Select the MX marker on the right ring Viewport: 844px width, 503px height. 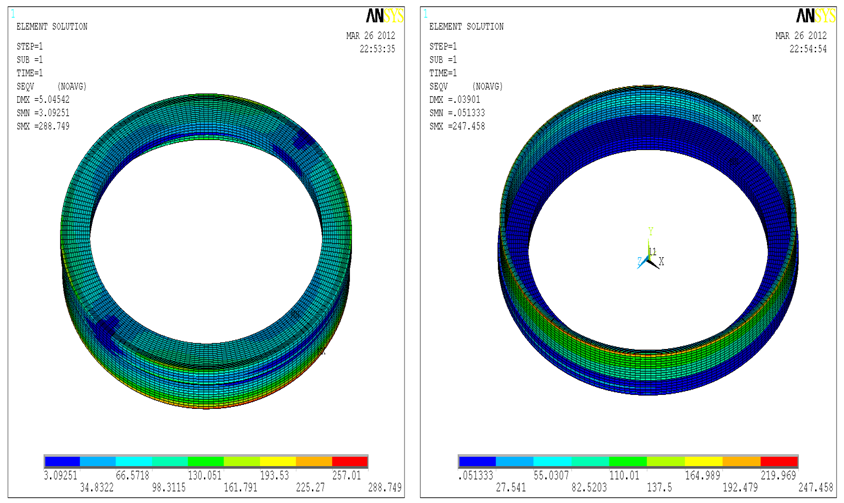tap(757, 118)
